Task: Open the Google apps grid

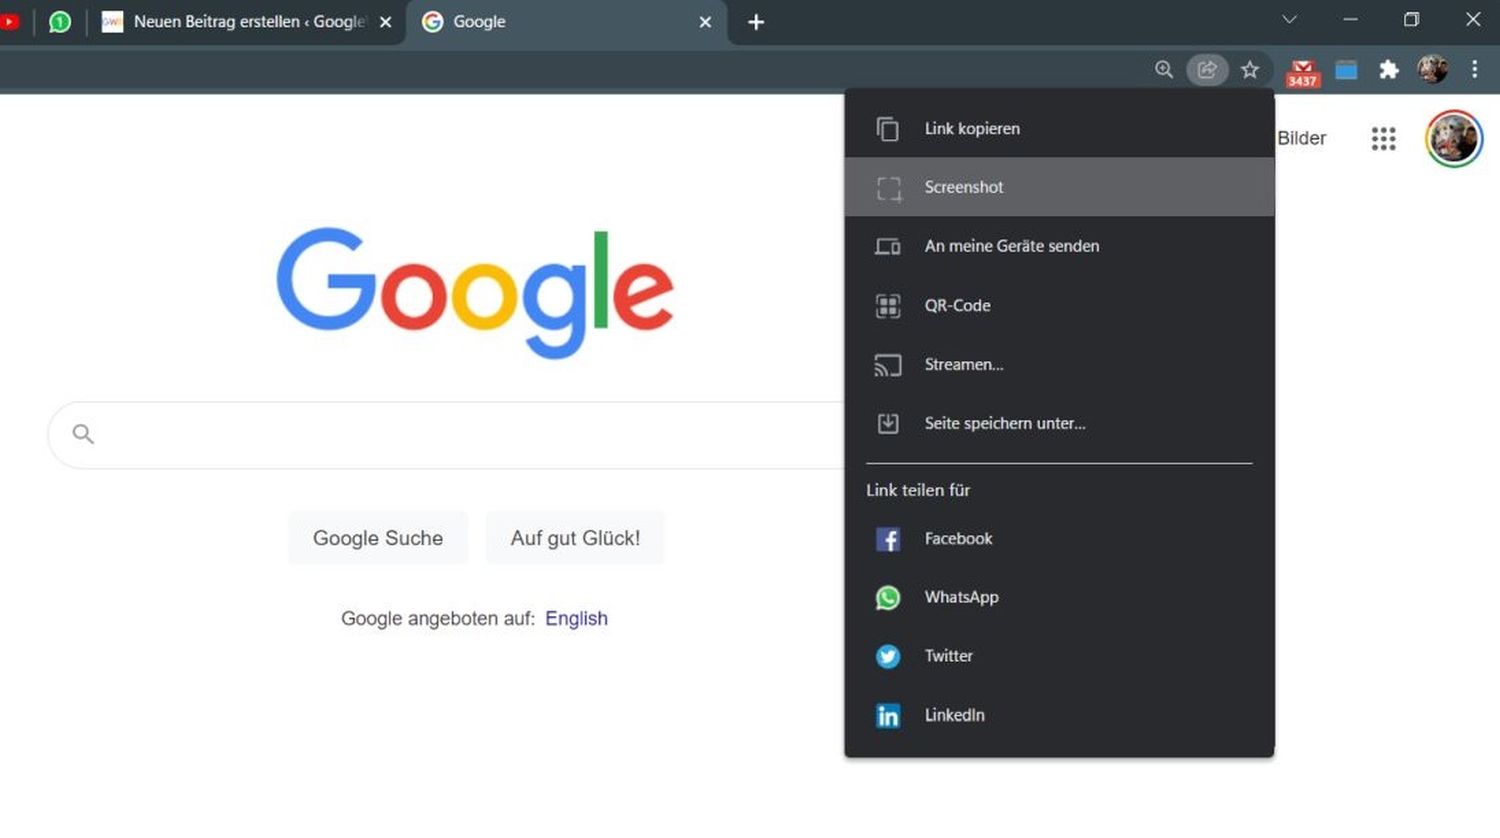Action: pos(1383,138)
